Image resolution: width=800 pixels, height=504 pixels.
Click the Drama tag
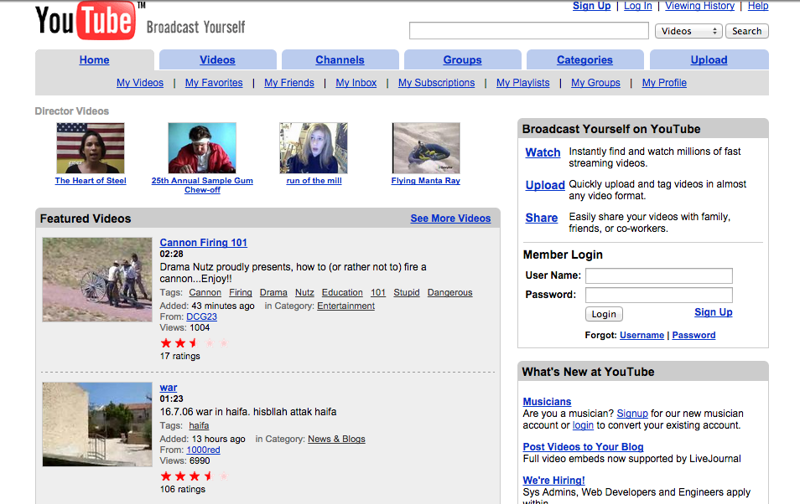coord(273,292)
